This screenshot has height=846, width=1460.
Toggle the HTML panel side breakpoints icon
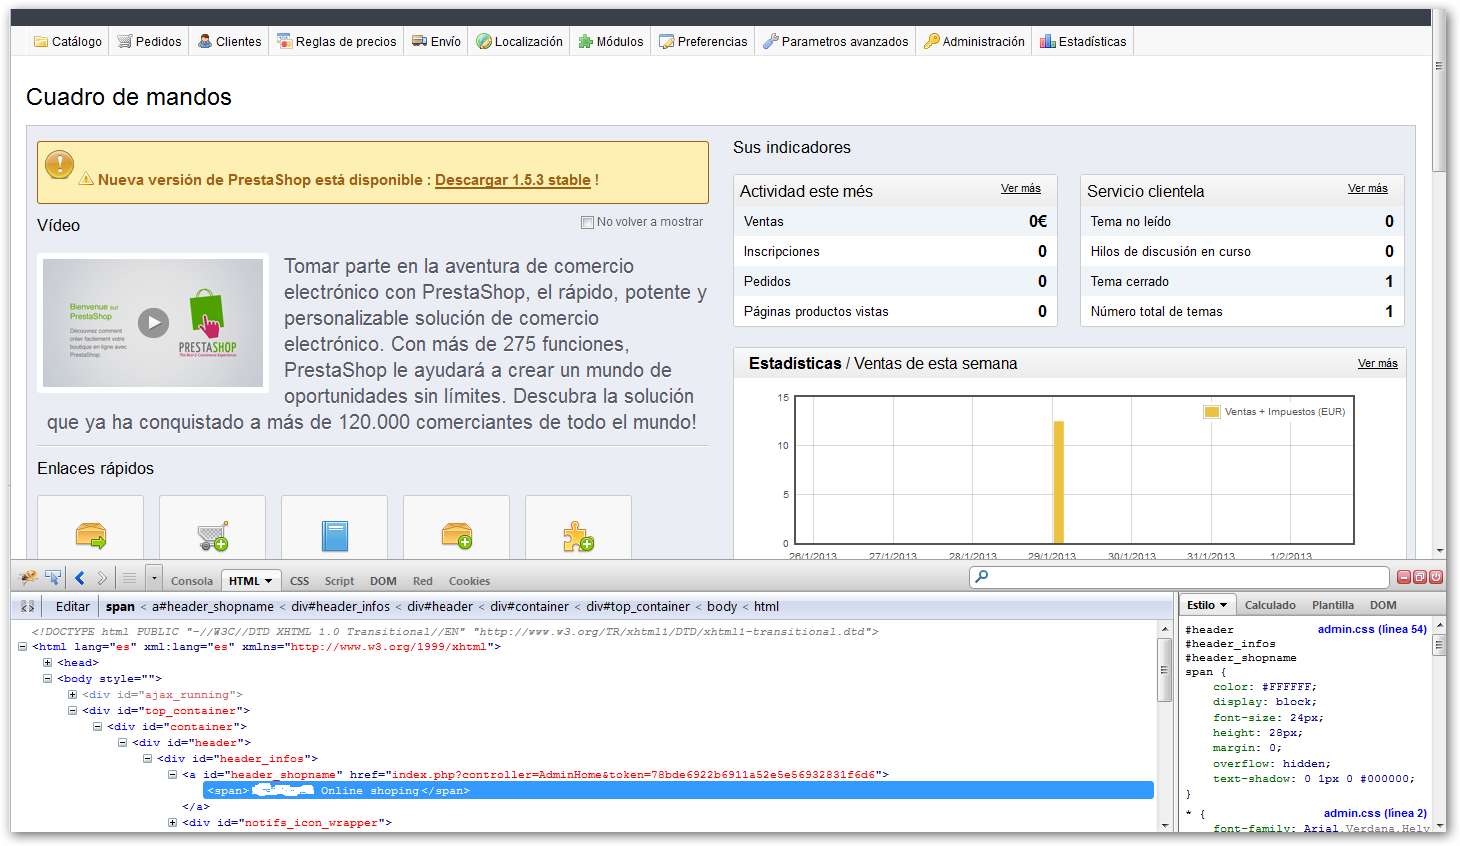pyautogui.click(x=28, y=606)
